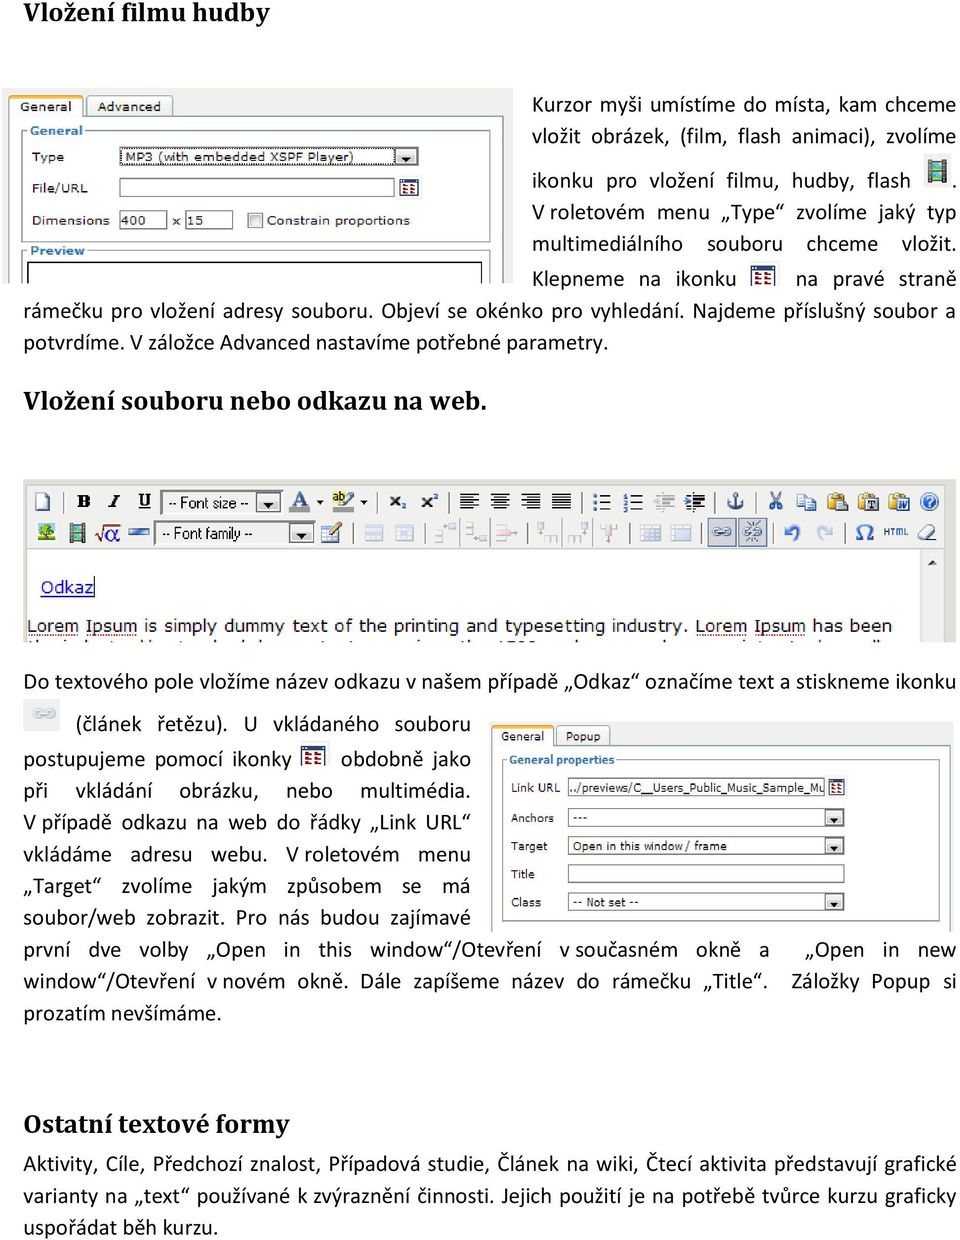This screenshot has height=1240, width=960.
Task: Click the insert/edit link chain icon
Action: (x=721, y=533)
